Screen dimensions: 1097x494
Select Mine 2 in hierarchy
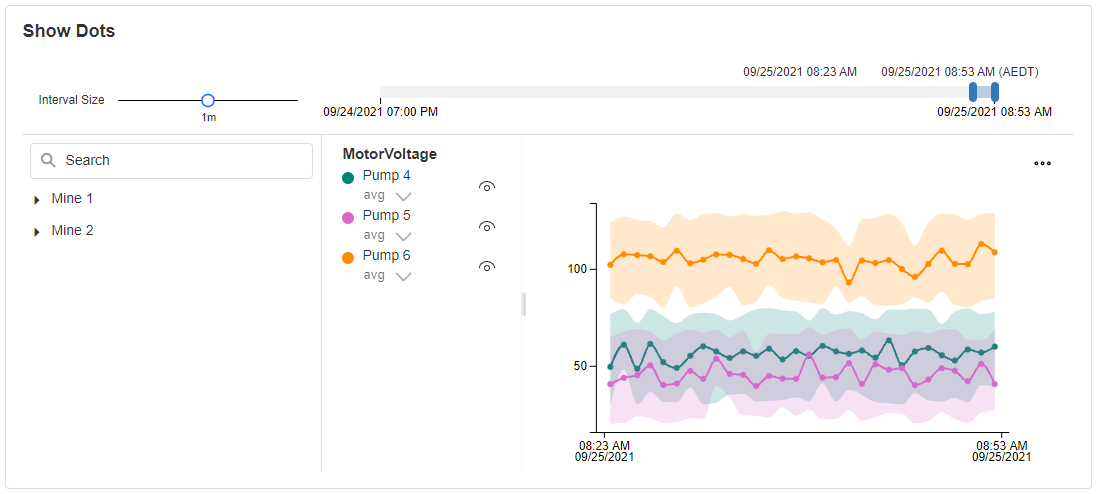pyautogui.click(x=72, y=231)
